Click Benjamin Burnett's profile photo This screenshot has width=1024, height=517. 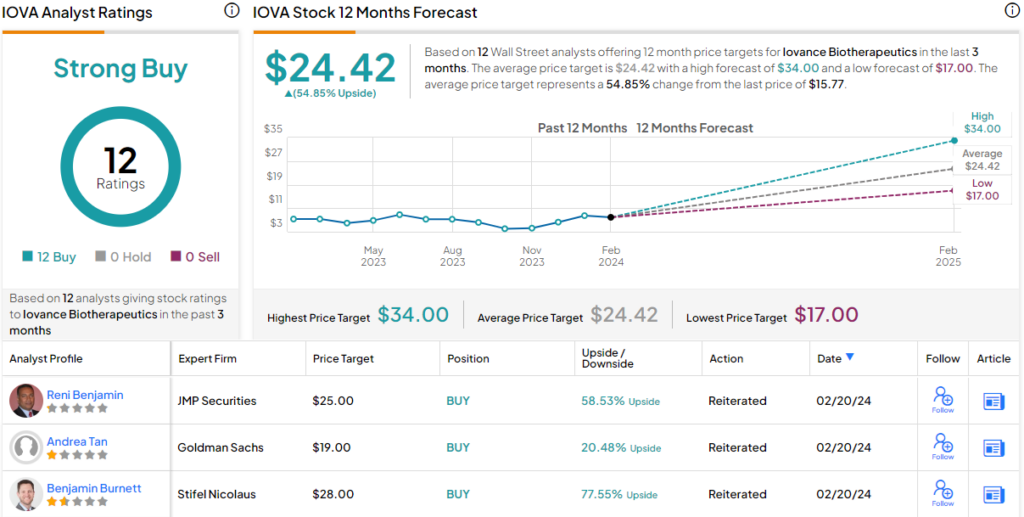(26, 494)
